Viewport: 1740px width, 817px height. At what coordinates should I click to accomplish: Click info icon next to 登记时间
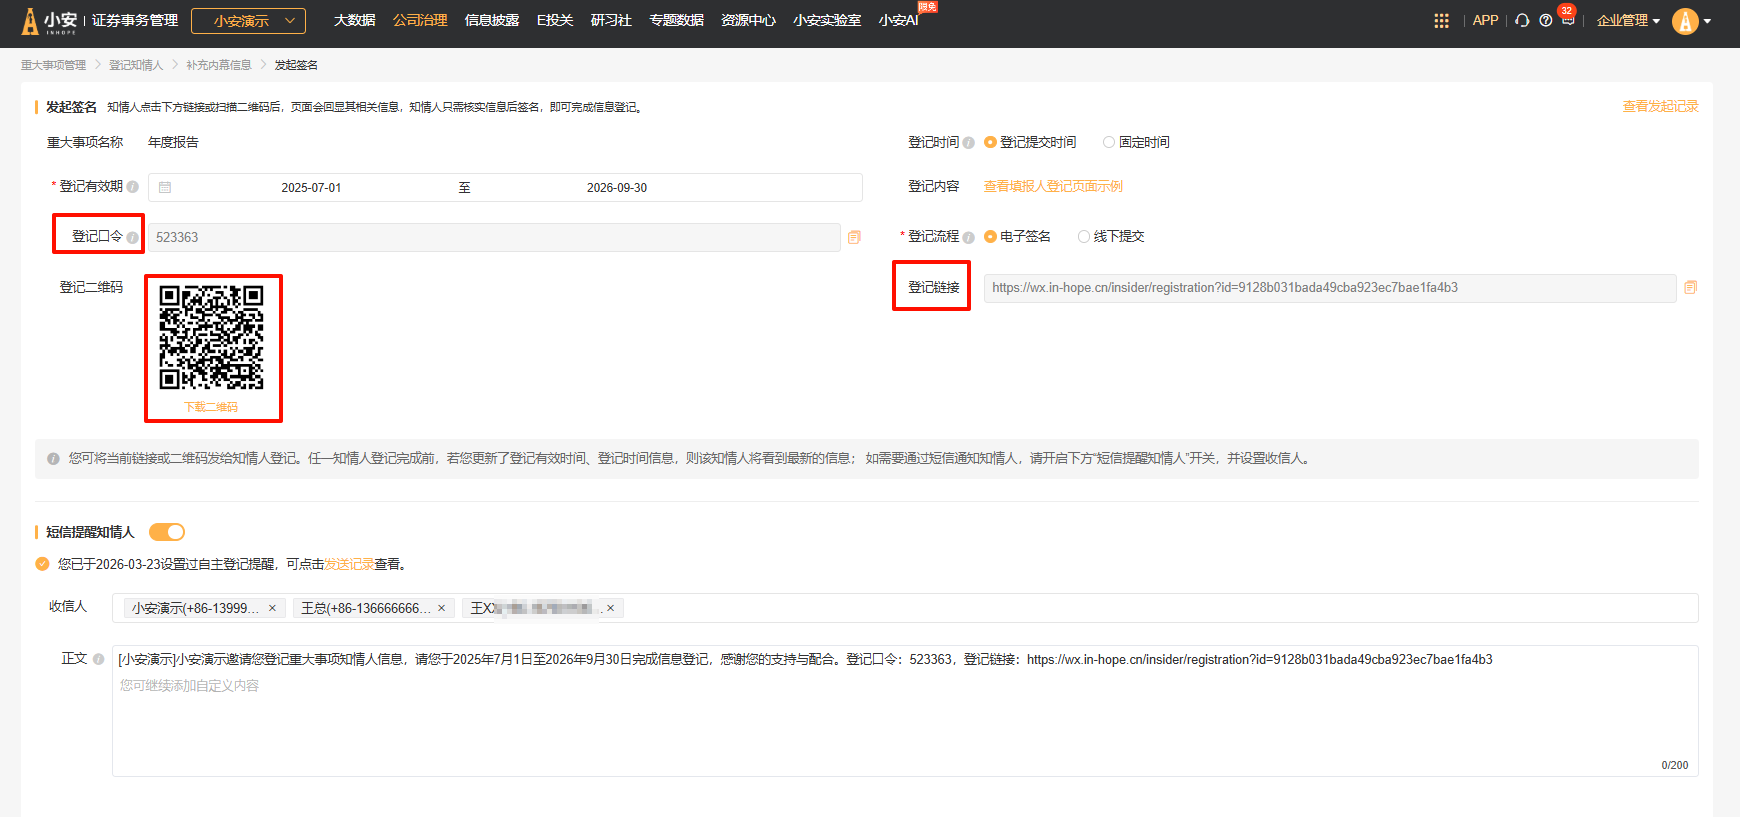coord(968,143)
